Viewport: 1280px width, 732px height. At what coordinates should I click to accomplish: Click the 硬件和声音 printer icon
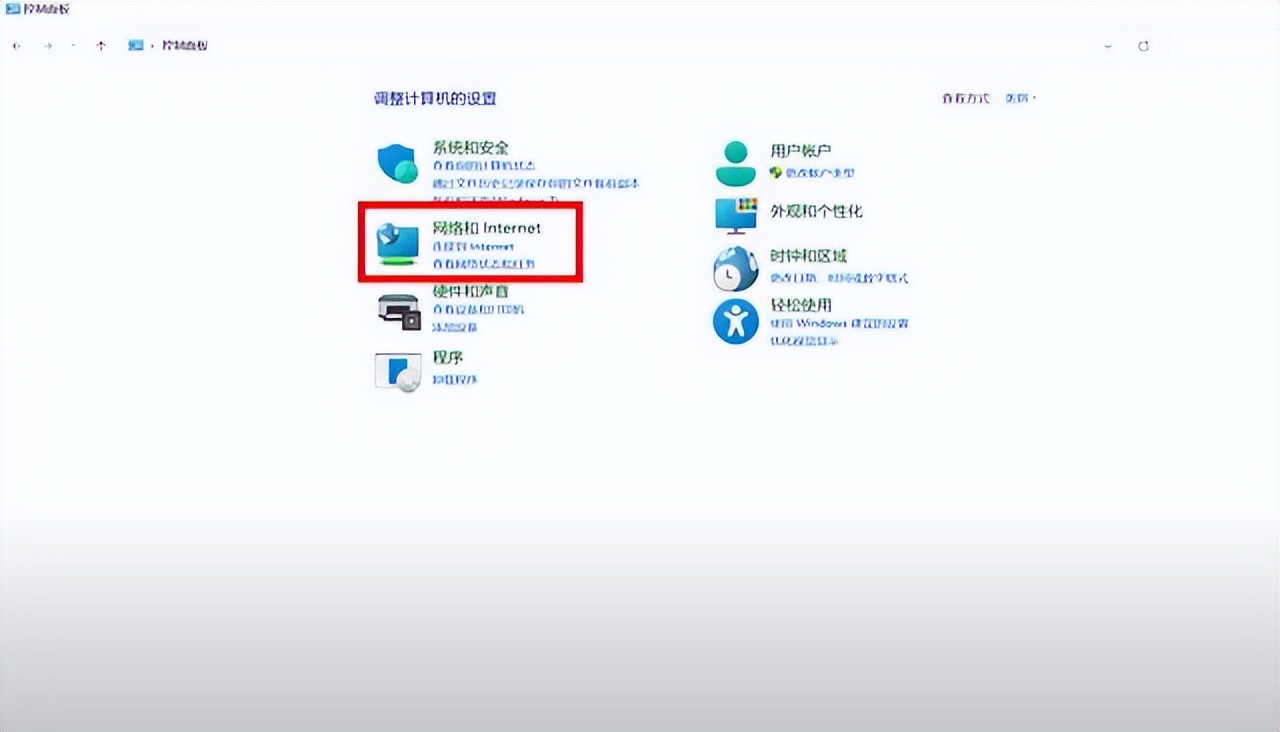398,313
